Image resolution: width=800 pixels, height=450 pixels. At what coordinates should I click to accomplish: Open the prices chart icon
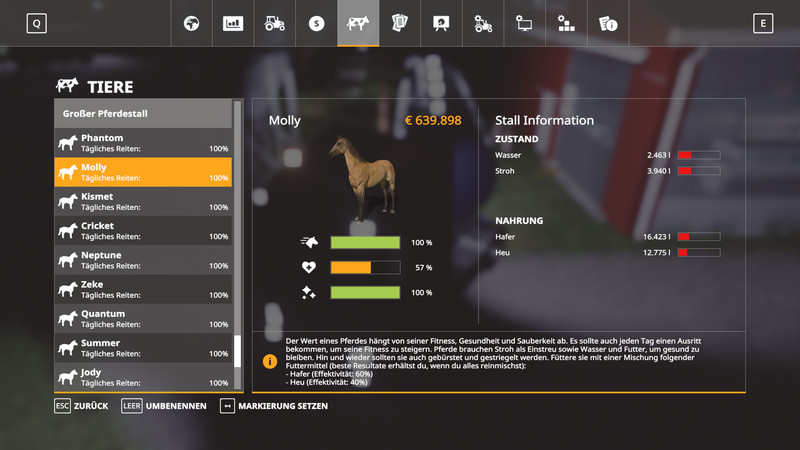233,23
